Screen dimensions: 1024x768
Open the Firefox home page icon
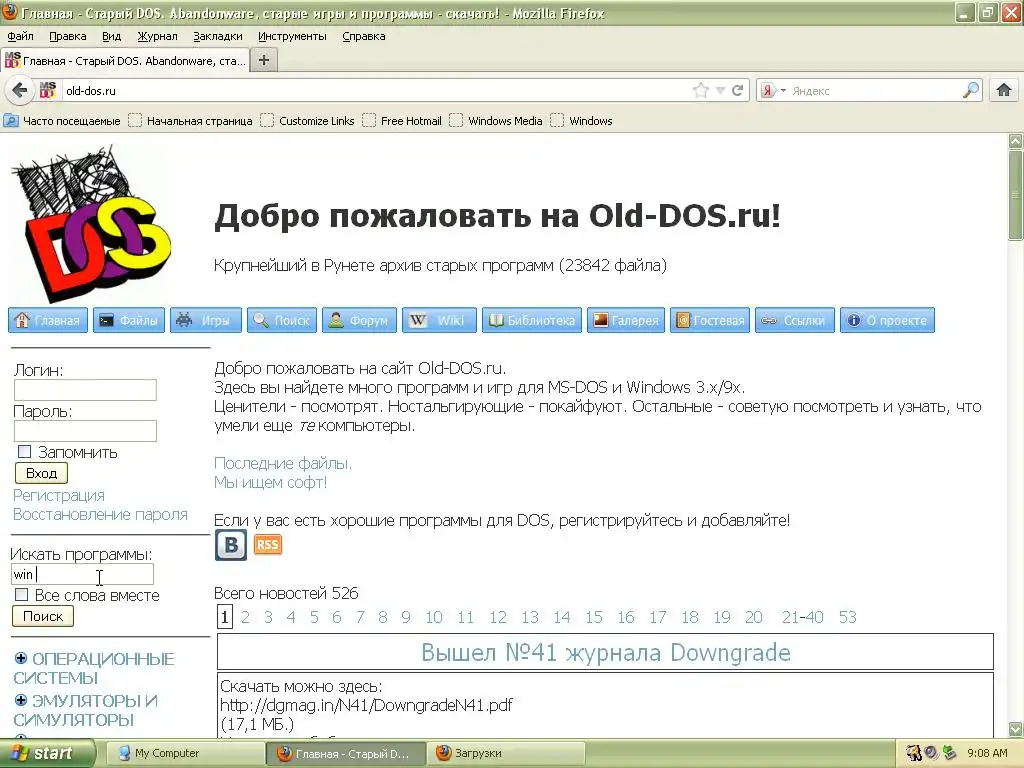(1004, 90)
